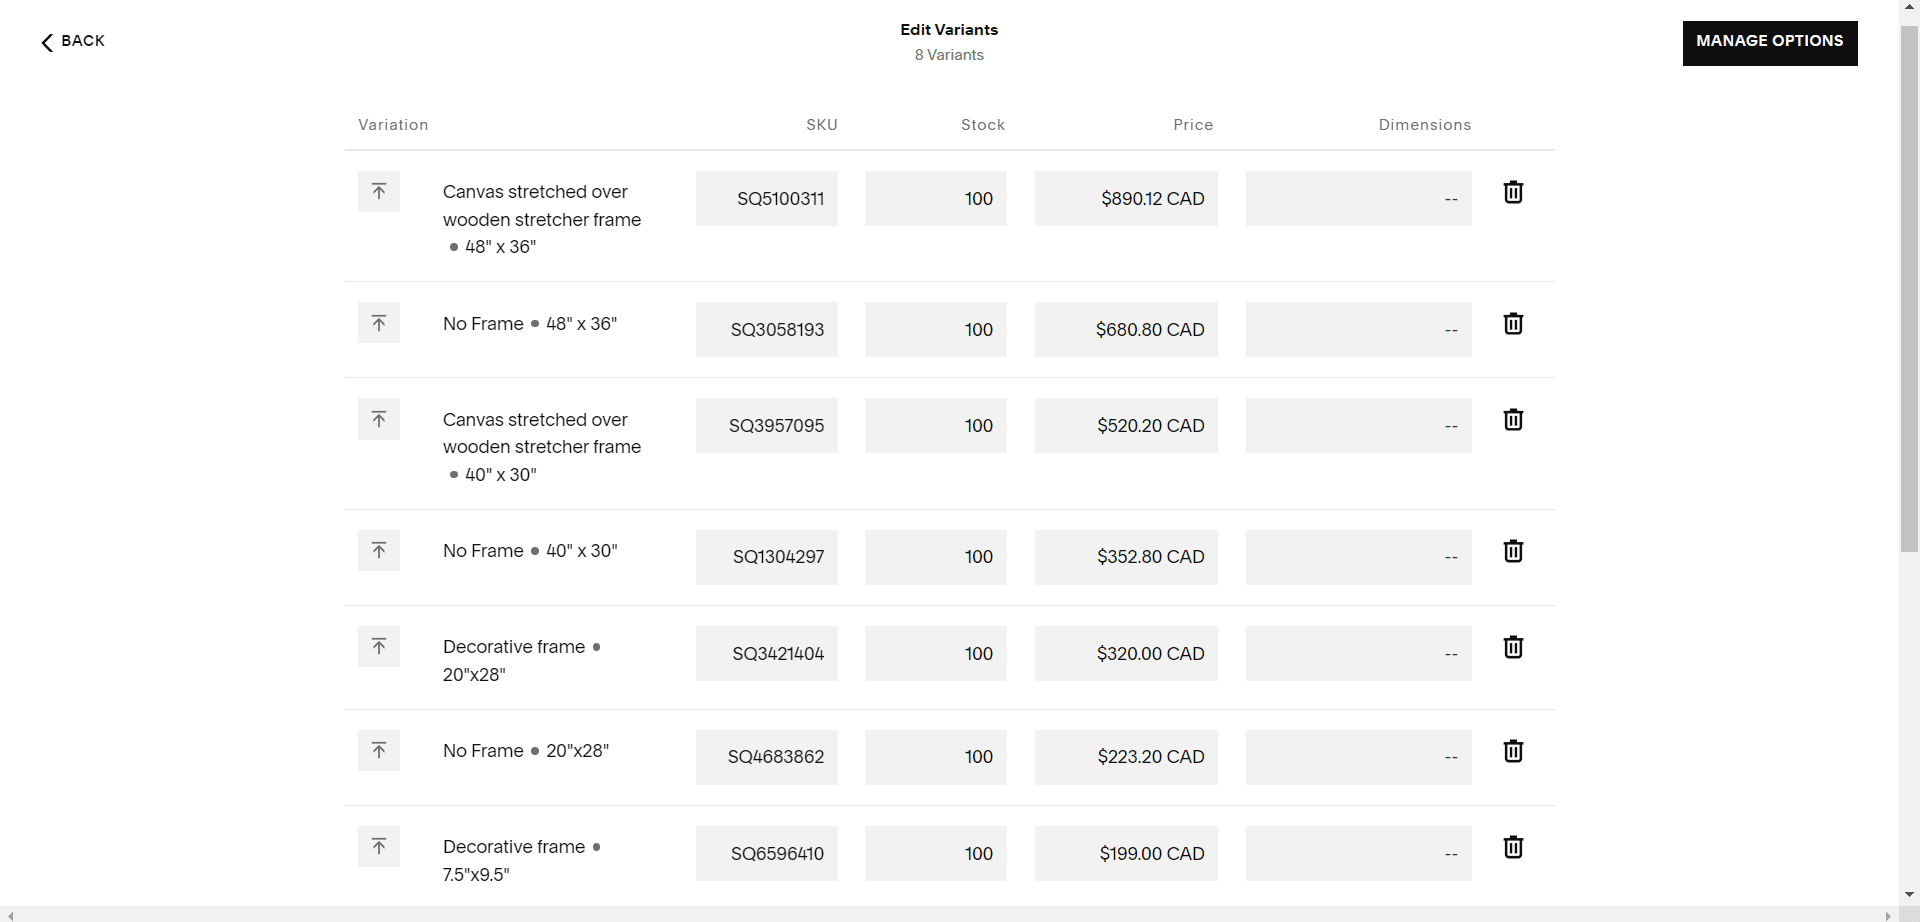
Task: Click the Price column header
Action: click(1193, 125)
